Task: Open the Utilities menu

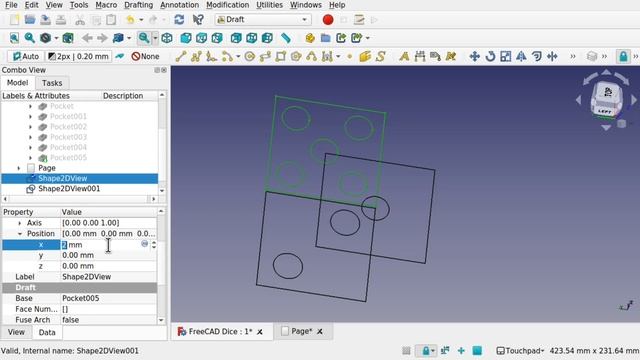Action: tap(269, 5)
